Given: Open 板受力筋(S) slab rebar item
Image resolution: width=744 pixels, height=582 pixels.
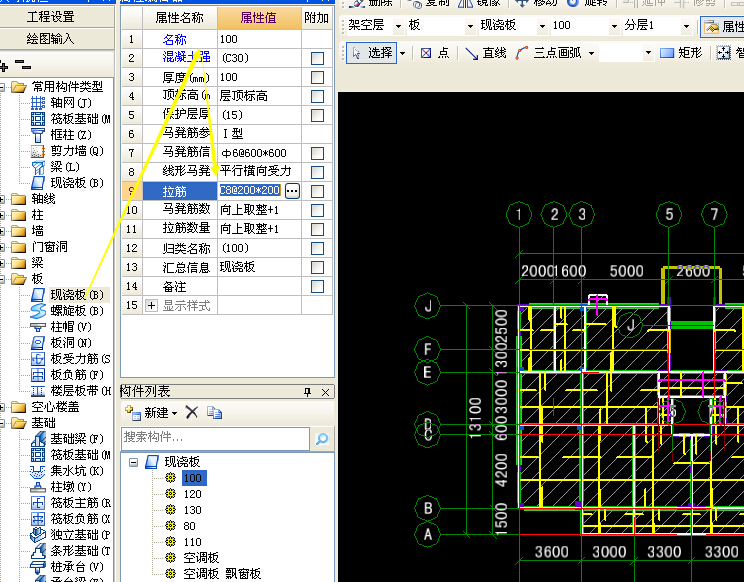Looking at the screenshot, I should [71, 359].
